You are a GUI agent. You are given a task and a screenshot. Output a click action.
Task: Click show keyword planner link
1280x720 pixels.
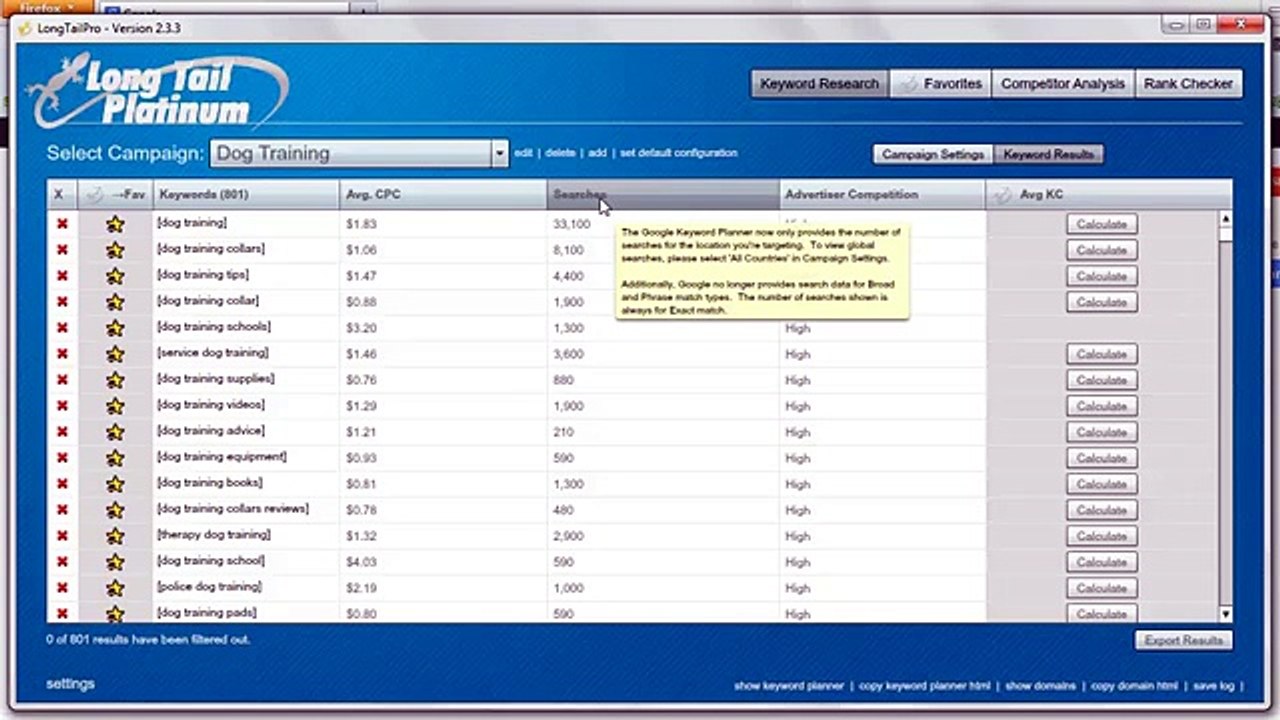[x=789, y=686]
